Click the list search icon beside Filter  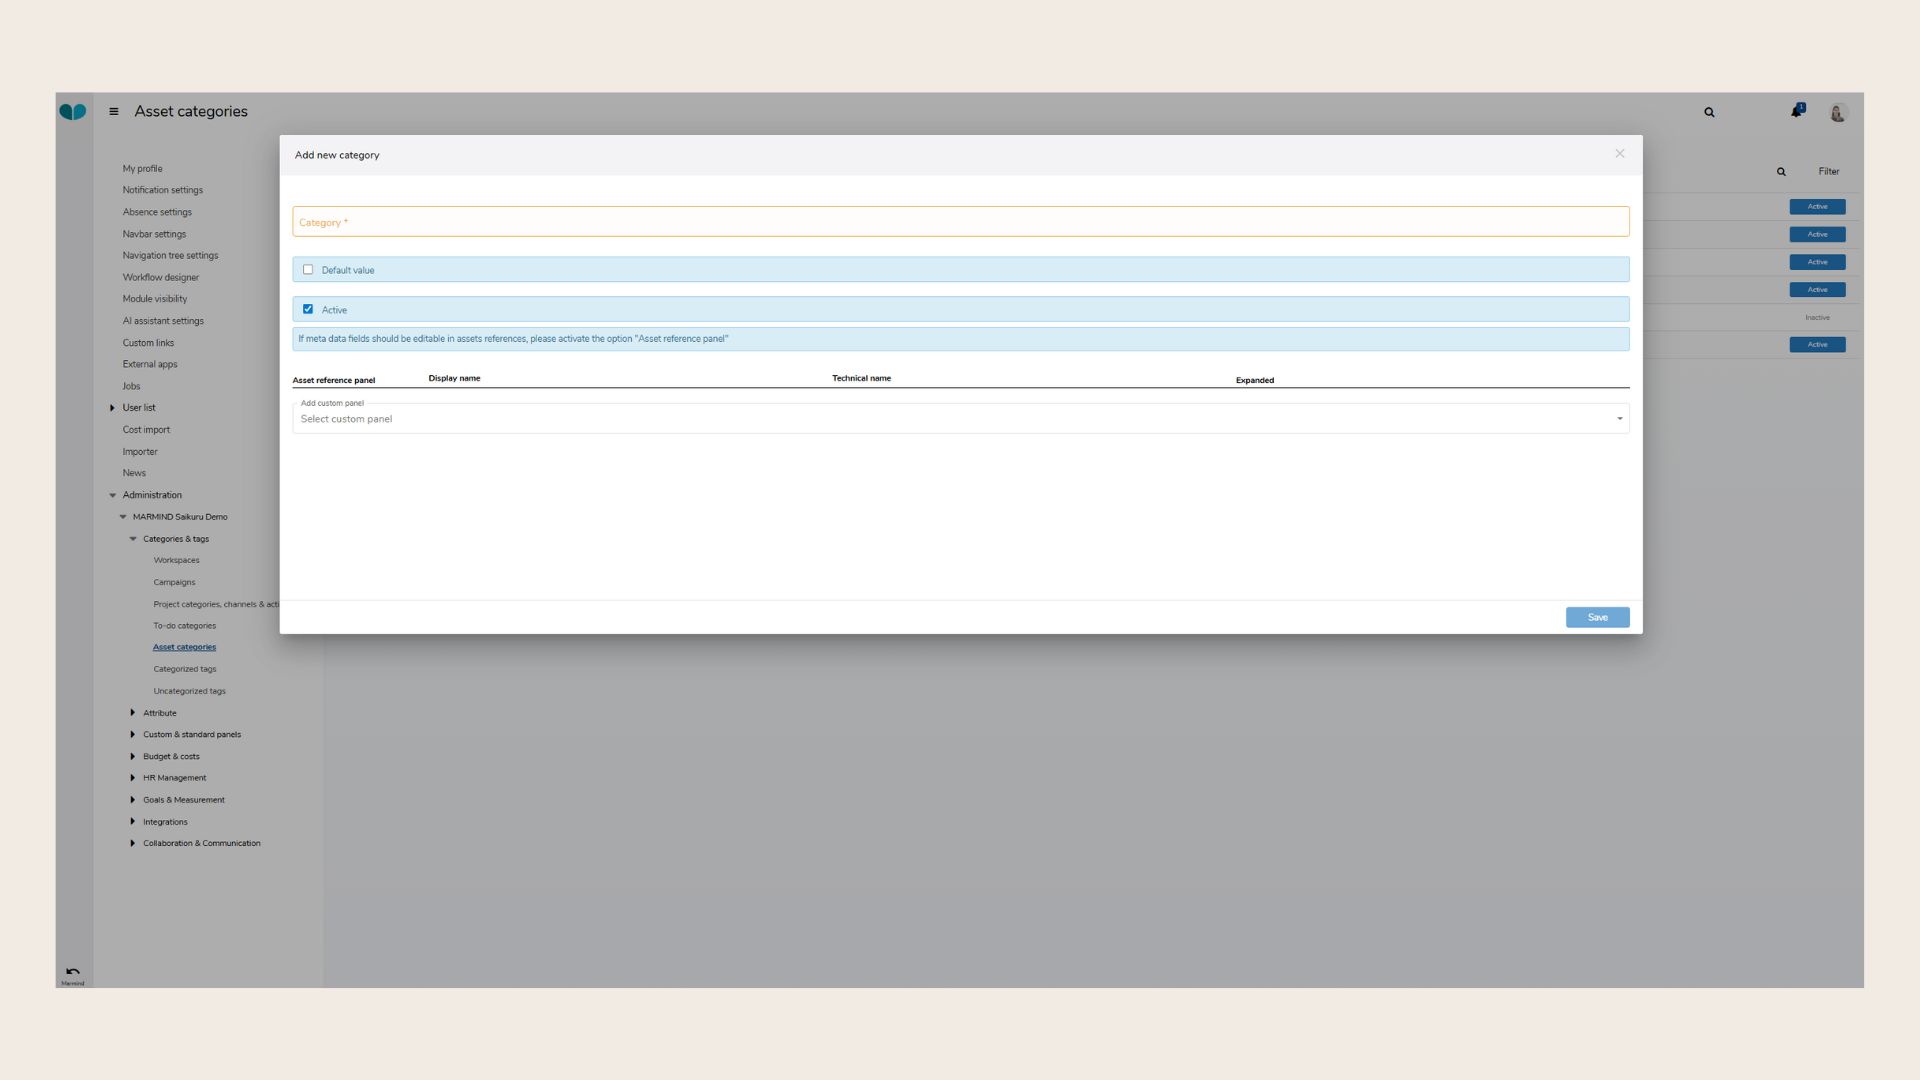pyautogui.click(x=1781, y=172)
